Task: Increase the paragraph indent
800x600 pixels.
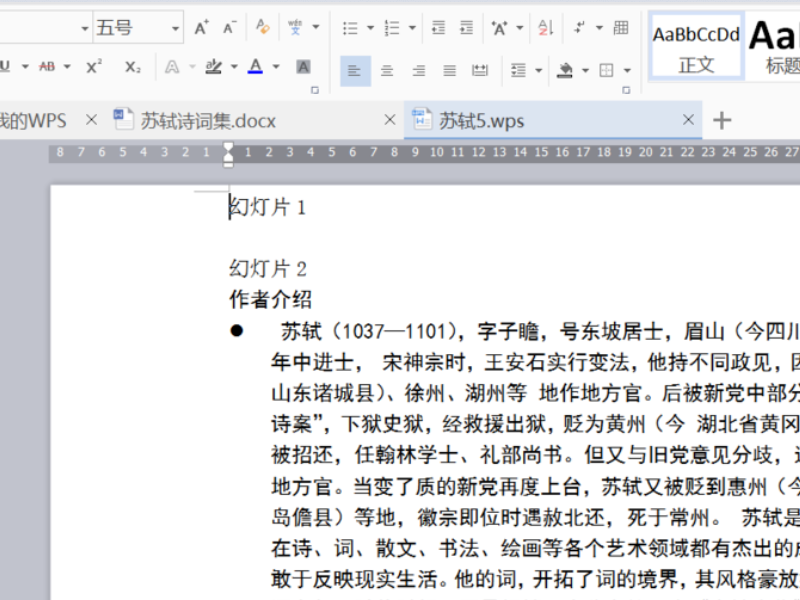Action: coord(466,27)
